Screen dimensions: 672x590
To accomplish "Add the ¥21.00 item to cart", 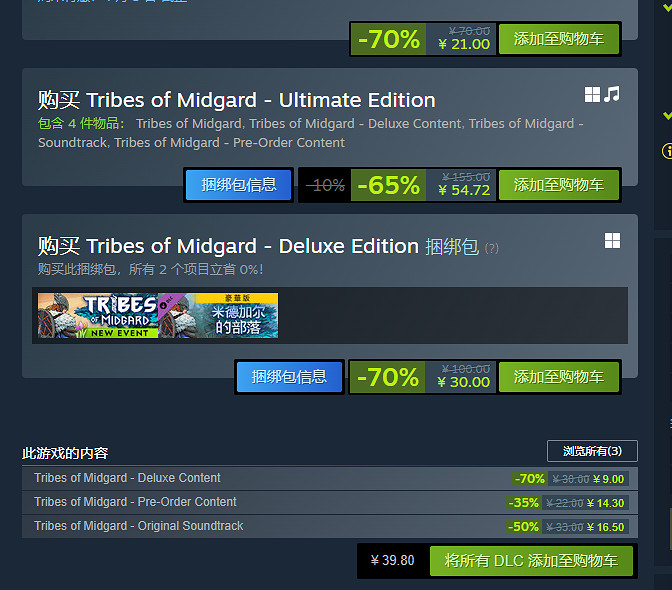I will click(558, 39).
